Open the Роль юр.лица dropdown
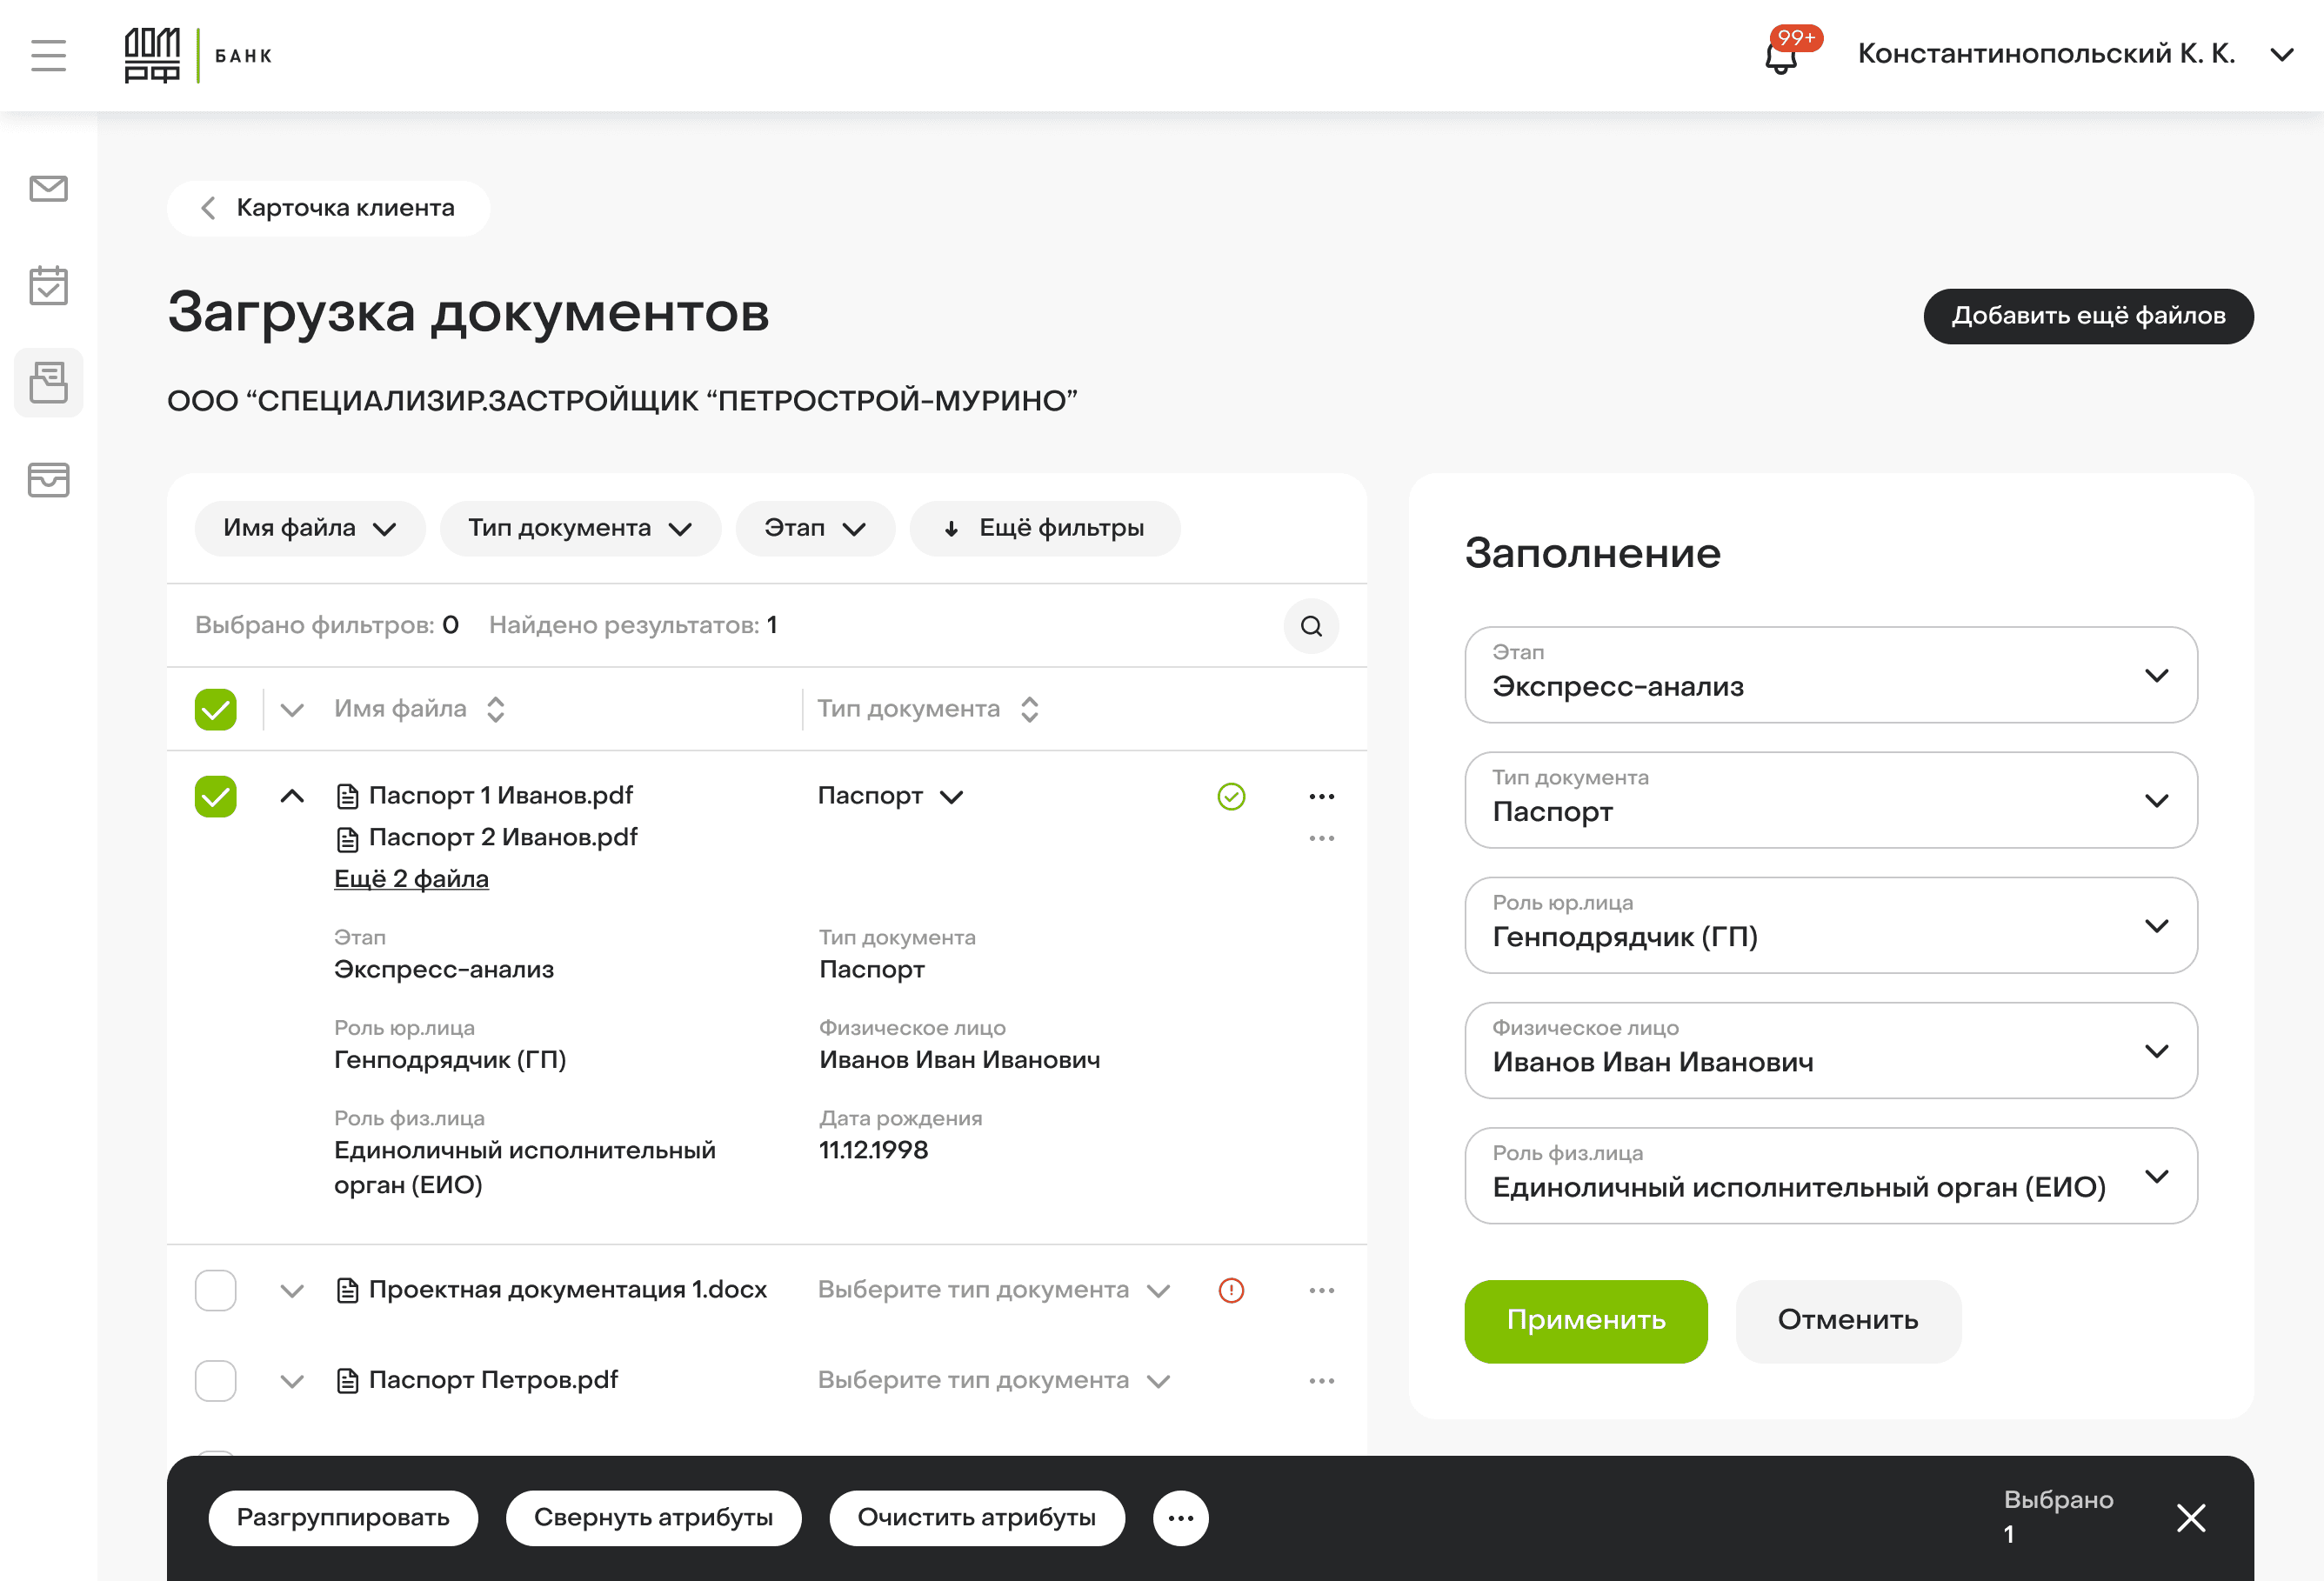The height and width of the screenshot is (1581, 2324). (1830, 925)
